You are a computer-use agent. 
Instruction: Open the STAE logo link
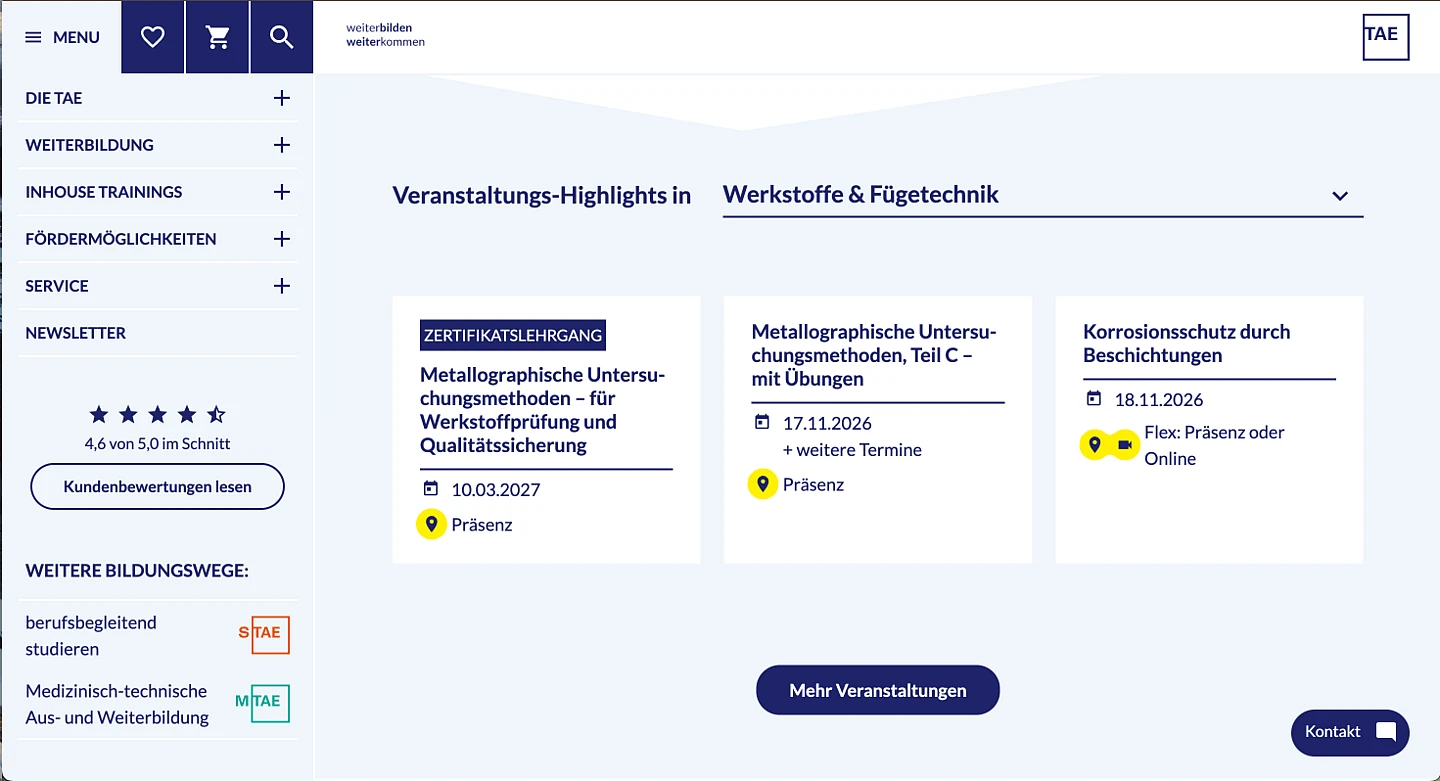pos(265,635)
